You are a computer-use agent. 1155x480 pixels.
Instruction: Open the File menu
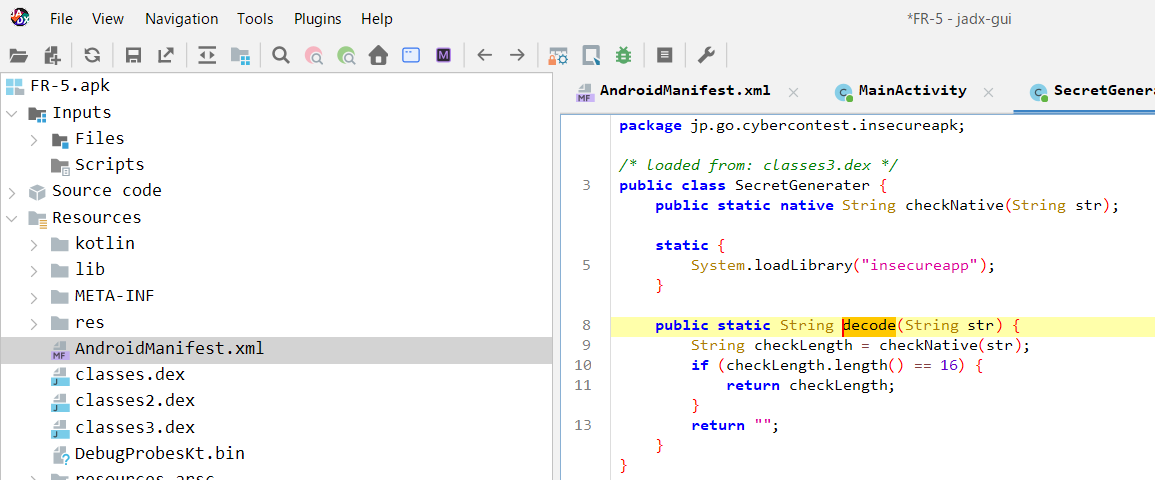(61, 19)
